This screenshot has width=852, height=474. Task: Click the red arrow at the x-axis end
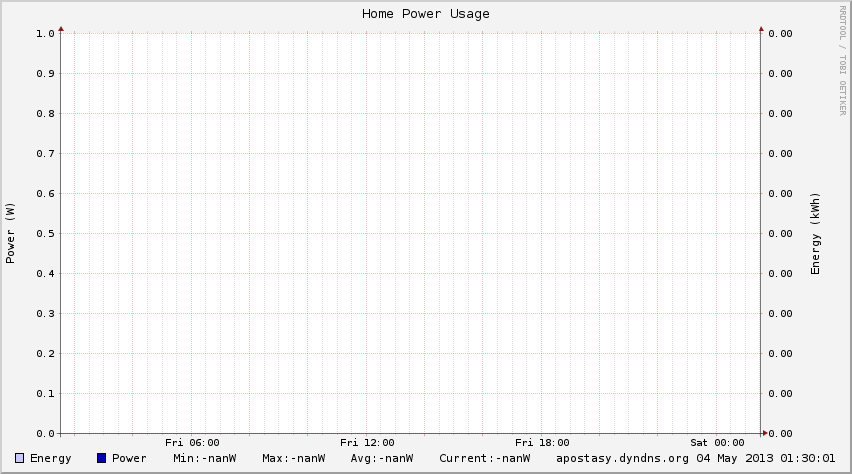[765, 433]
